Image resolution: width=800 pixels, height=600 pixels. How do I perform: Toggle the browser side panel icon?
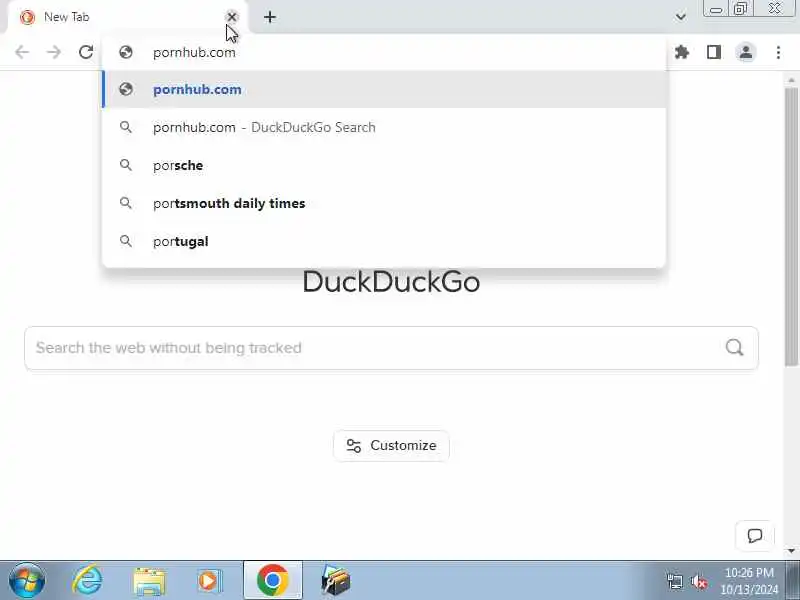coord(714,52)
